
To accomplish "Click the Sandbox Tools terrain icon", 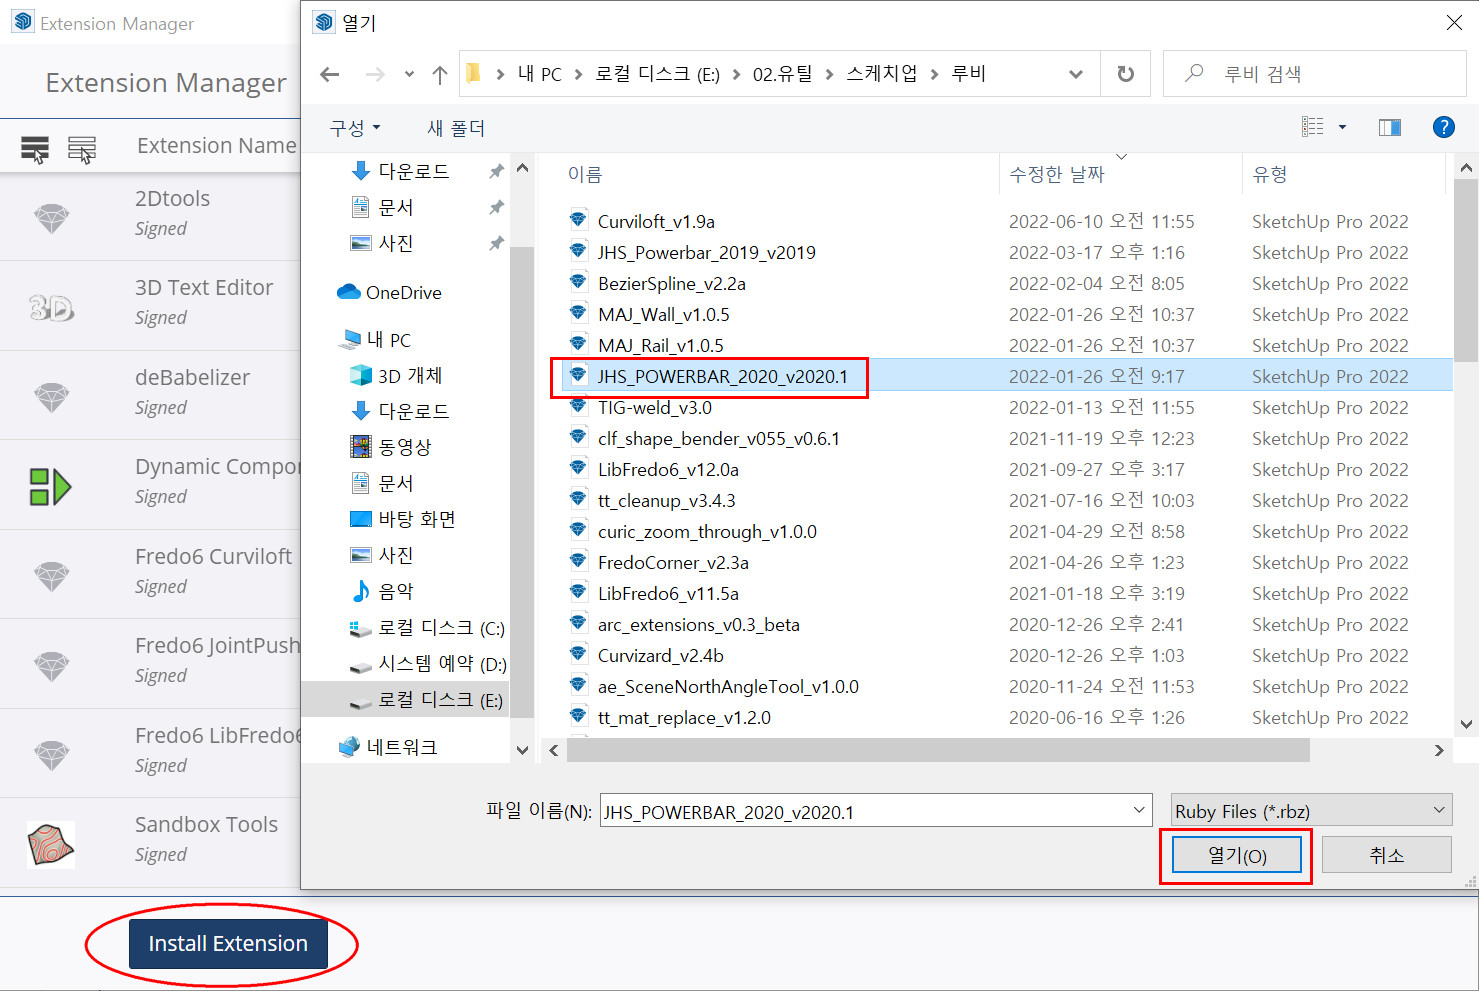I will click(51, 845).
